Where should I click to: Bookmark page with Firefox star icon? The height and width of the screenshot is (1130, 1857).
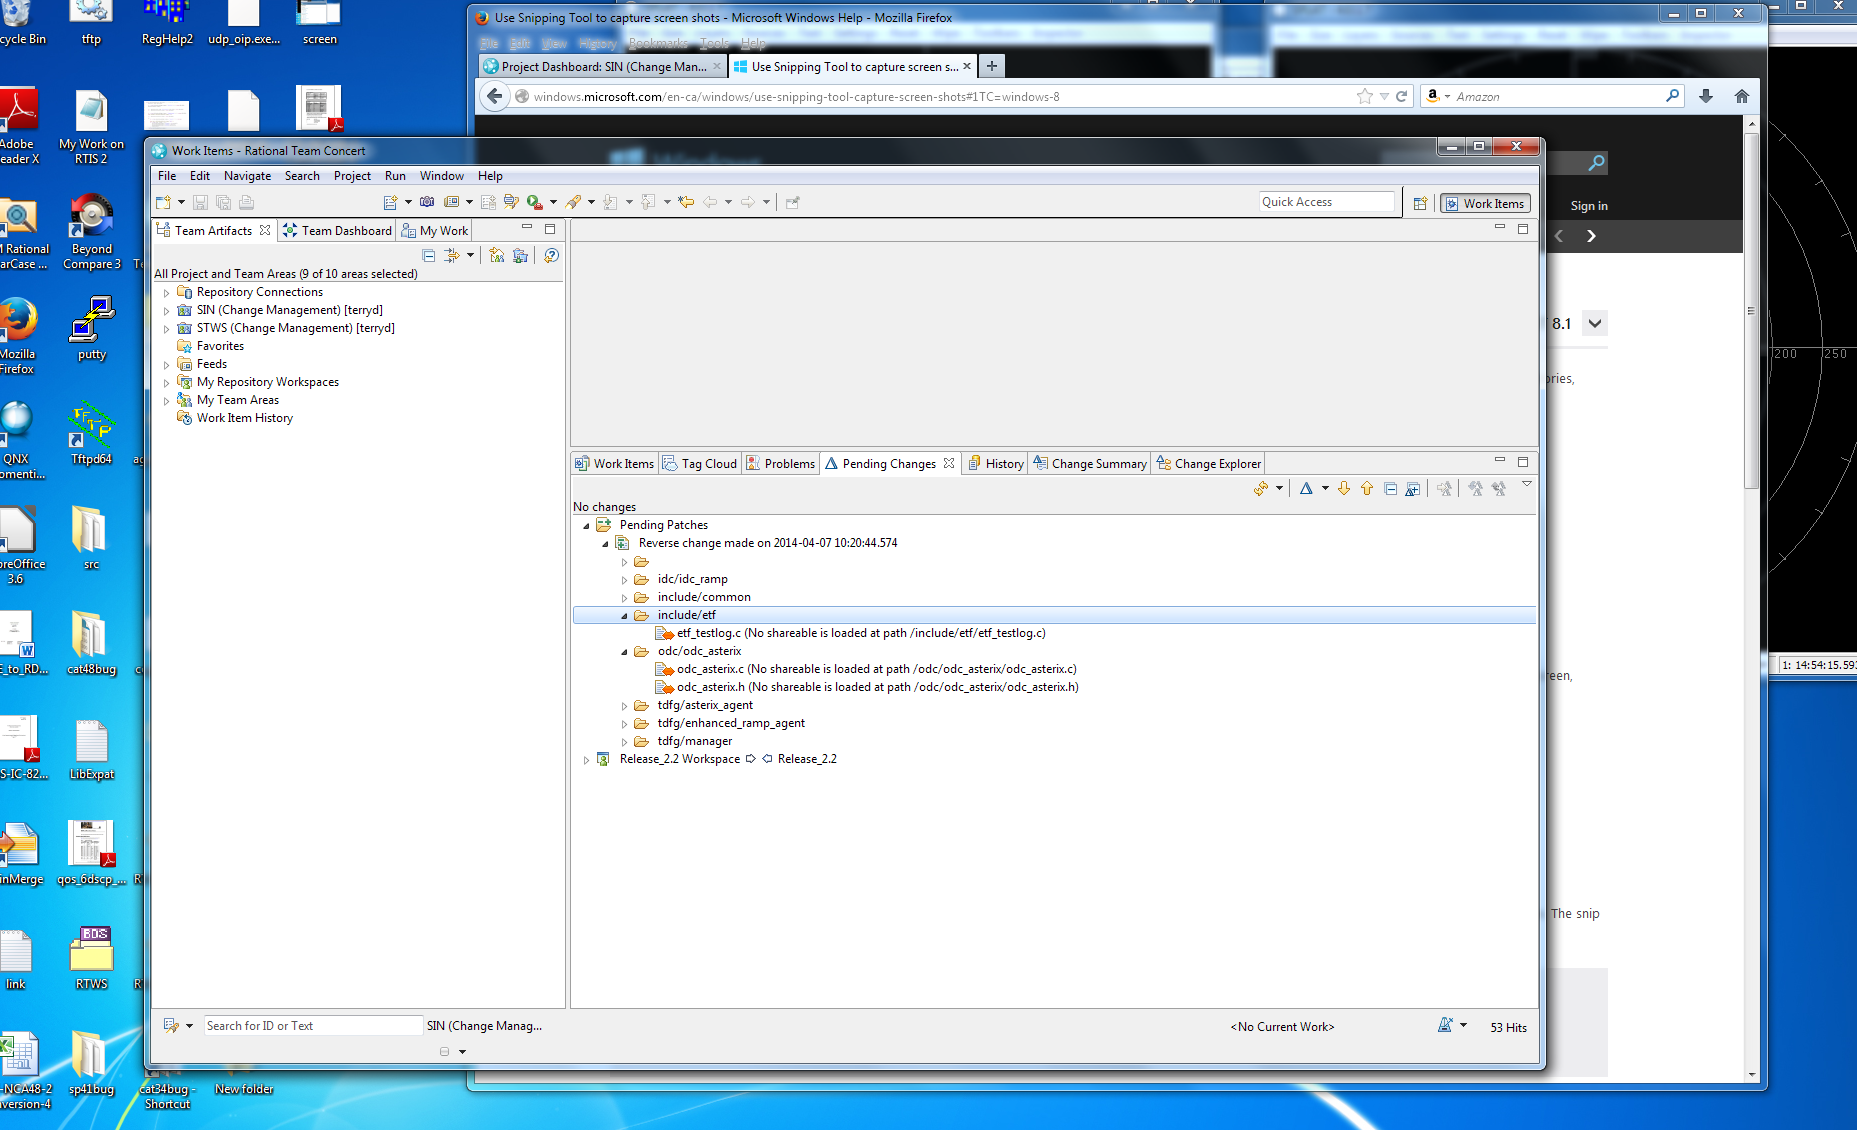(x=1365, y=96)
